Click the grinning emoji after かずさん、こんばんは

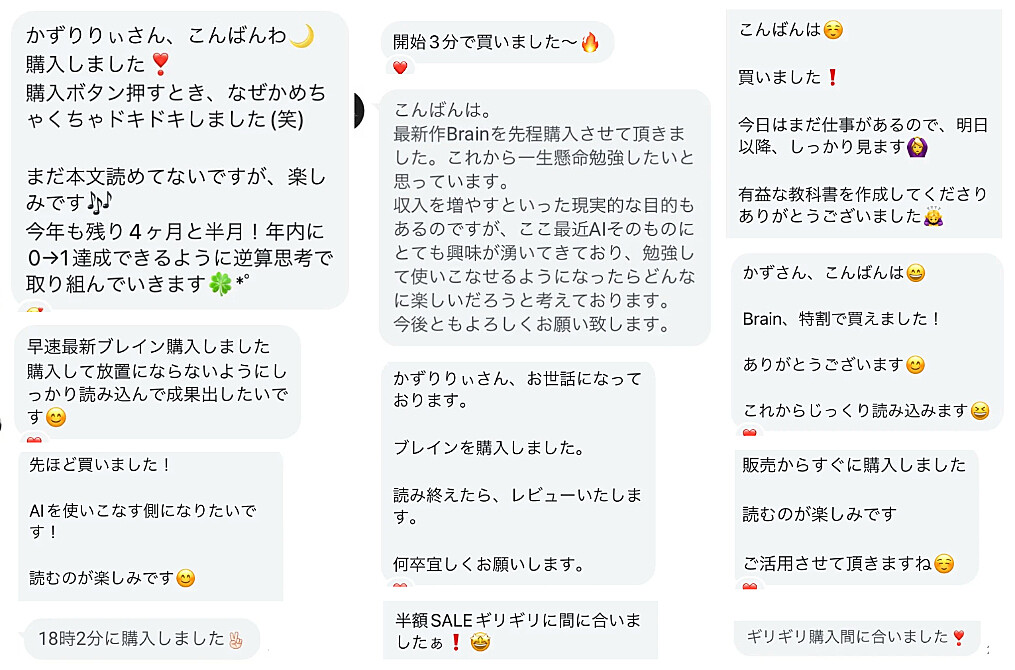click(915, 272)
